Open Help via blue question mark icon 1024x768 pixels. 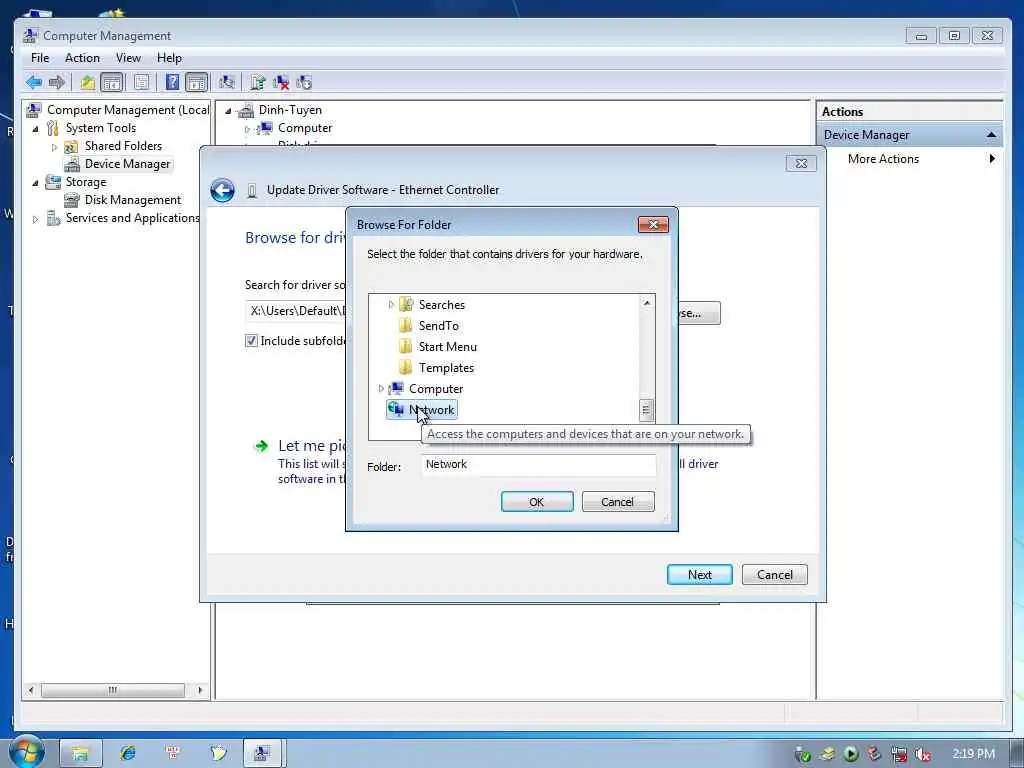(x=172, y=82)
